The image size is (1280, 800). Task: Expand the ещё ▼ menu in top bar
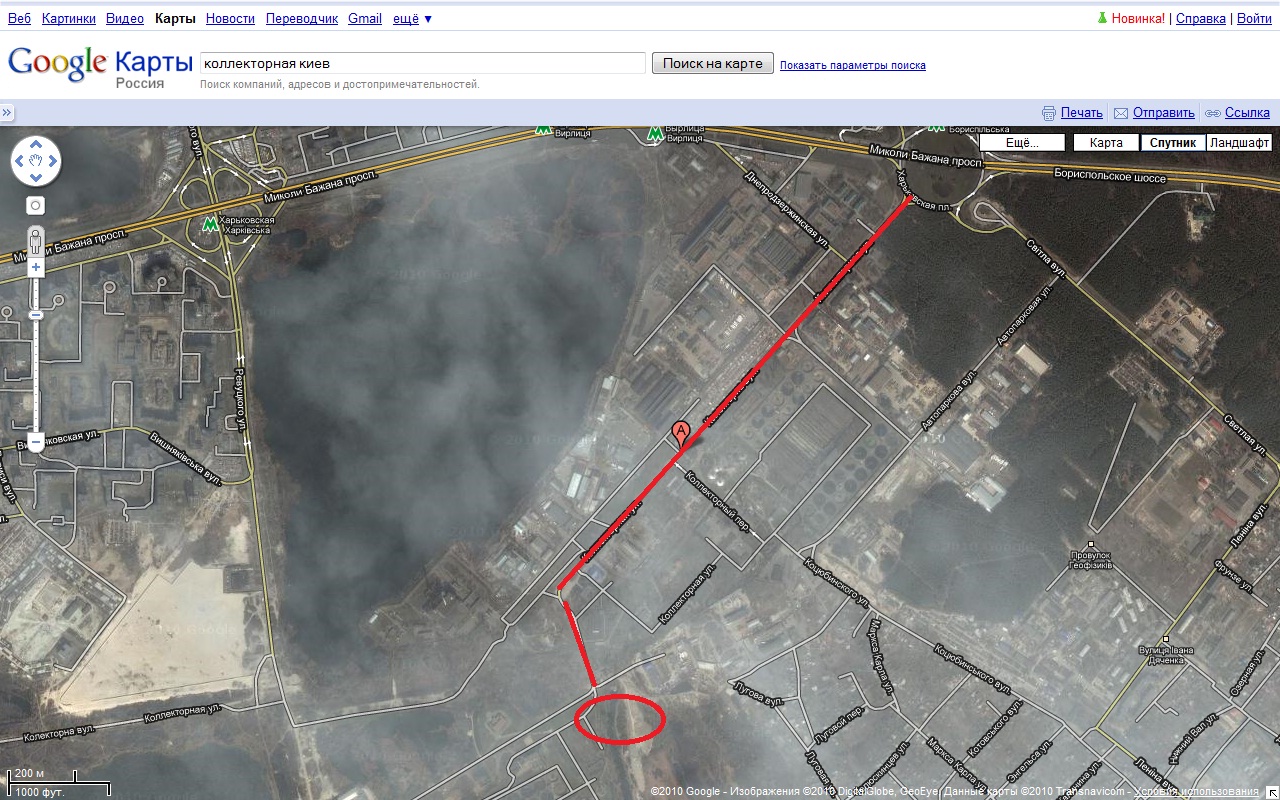[x=412, y=18]
